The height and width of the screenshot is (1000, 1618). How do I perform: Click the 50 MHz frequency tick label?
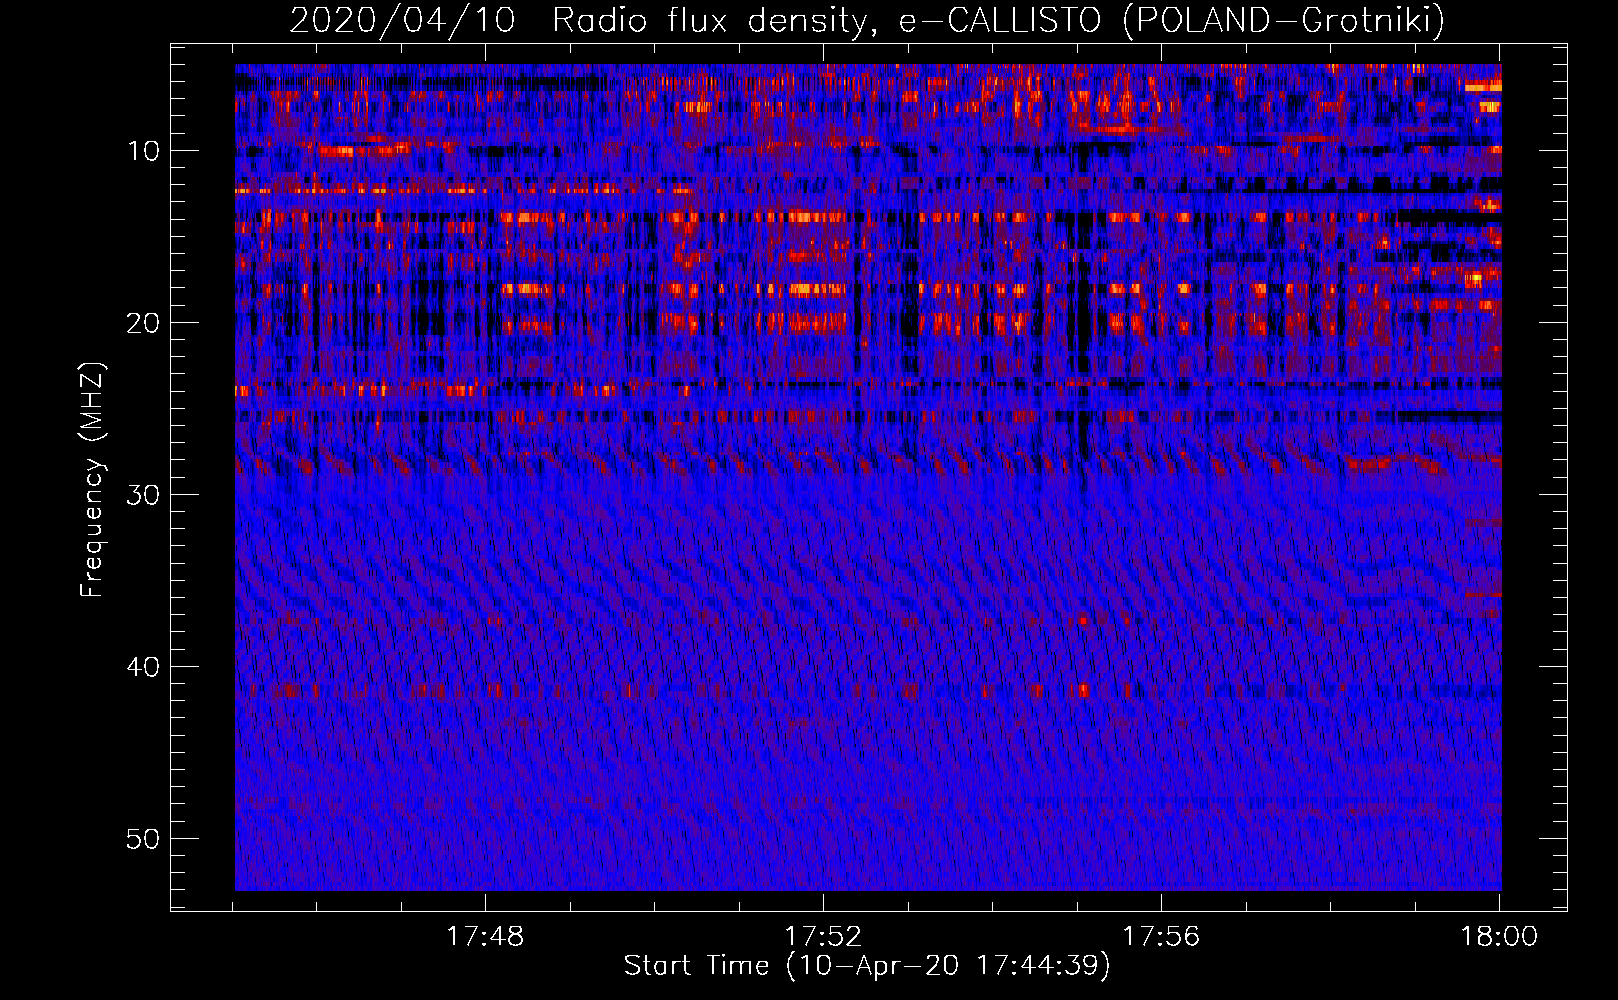[144, 839]
